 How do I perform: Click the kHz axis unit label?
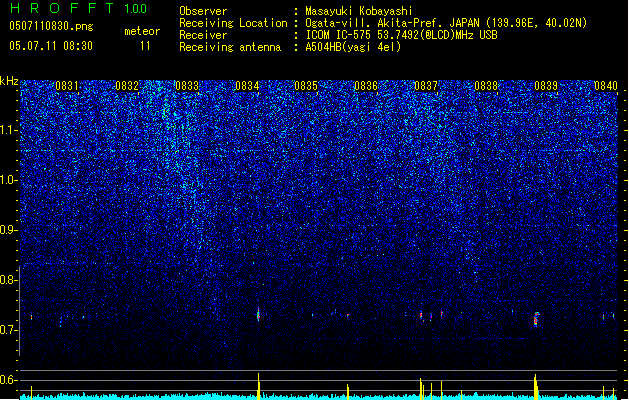pos(9,81)
